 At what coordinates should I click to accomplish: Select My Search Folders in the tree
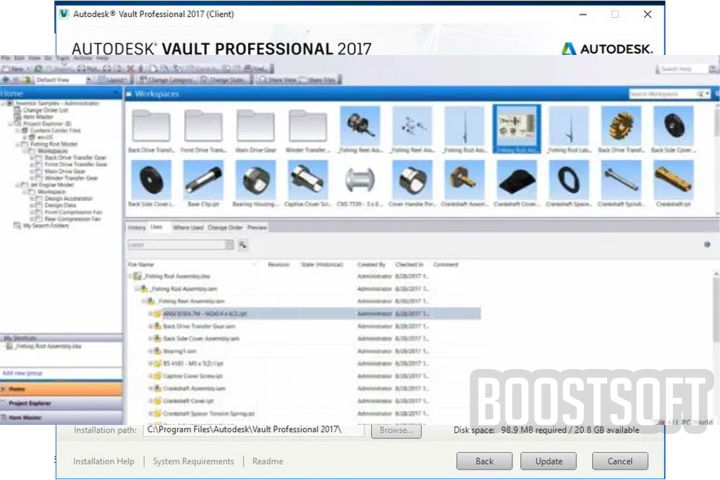[x=46, y=226]
